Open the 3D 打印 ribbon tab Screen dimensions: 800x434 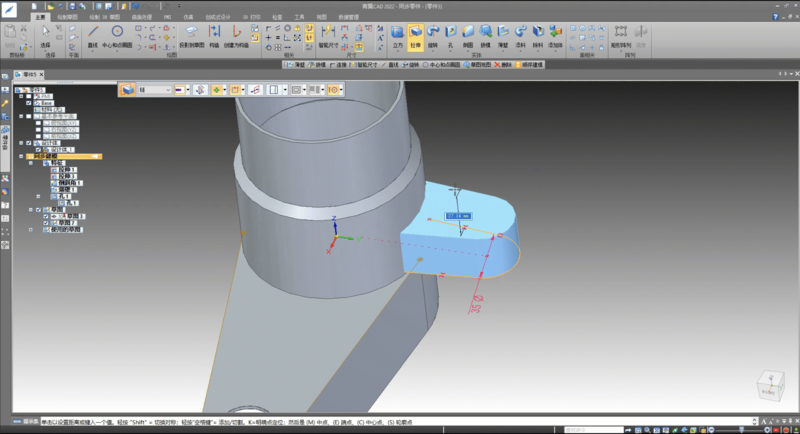pyautogui.click(x=251, y=17)
